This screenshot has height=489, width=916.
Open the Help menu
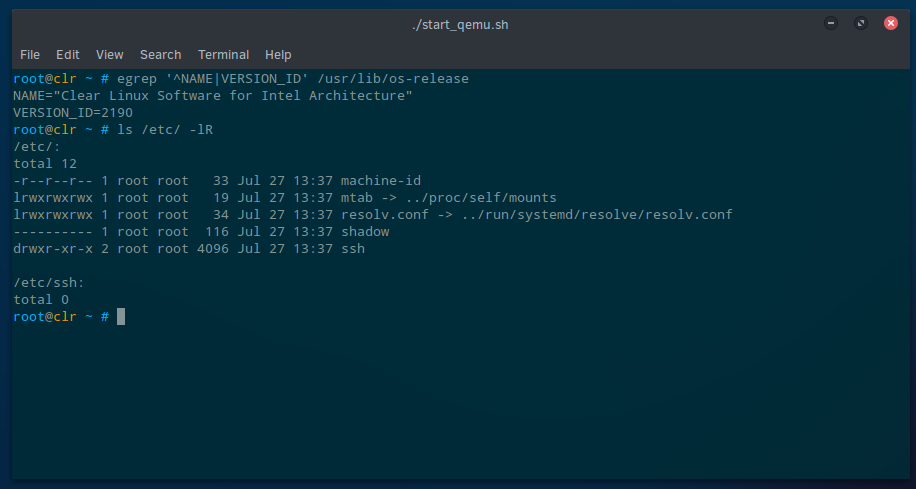pos(278,55)
